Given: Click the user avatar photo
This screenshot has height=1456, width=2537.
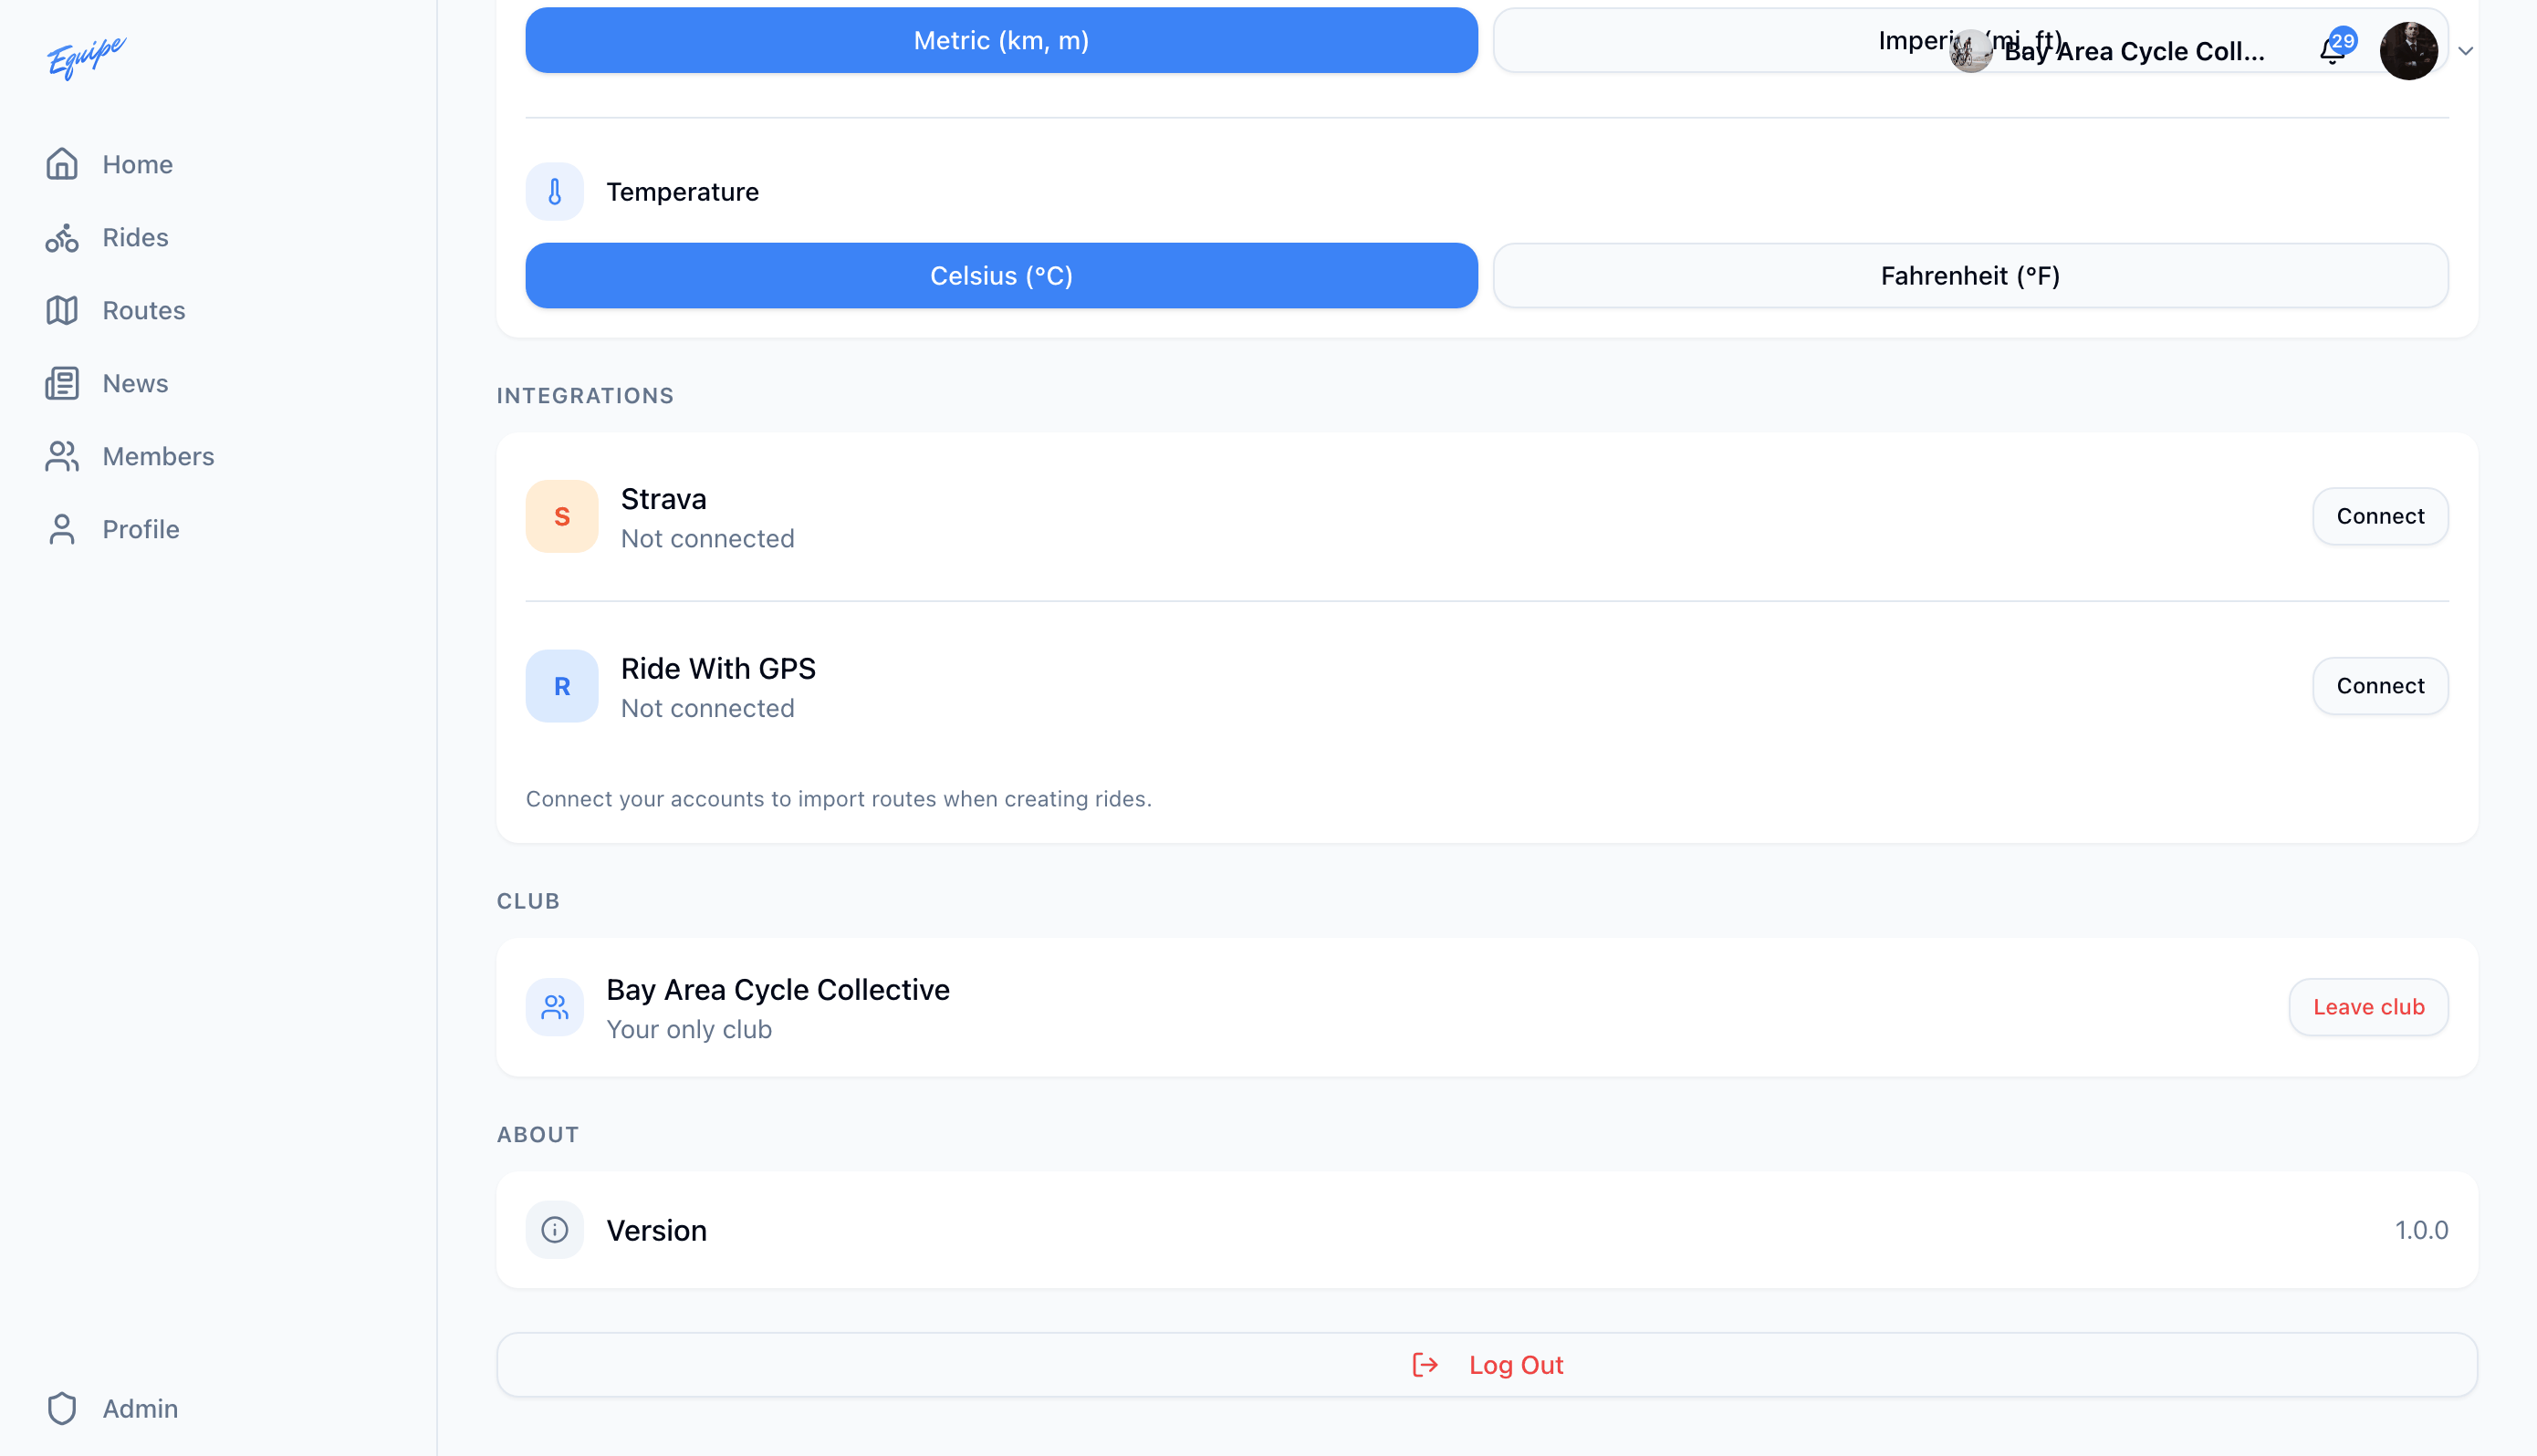Looking at the screenshot, I should click(2408, 50).
